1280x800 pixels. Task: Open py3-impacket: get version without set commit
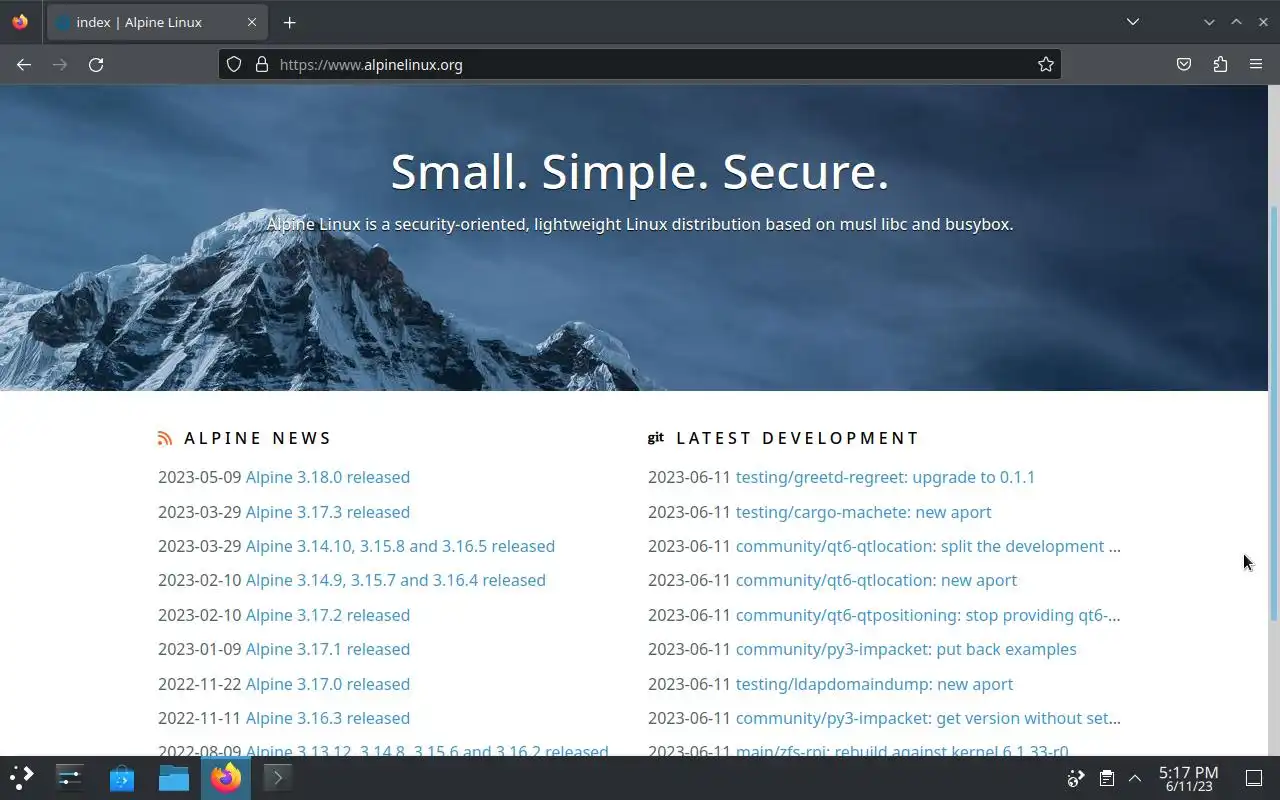pos(928,718)
